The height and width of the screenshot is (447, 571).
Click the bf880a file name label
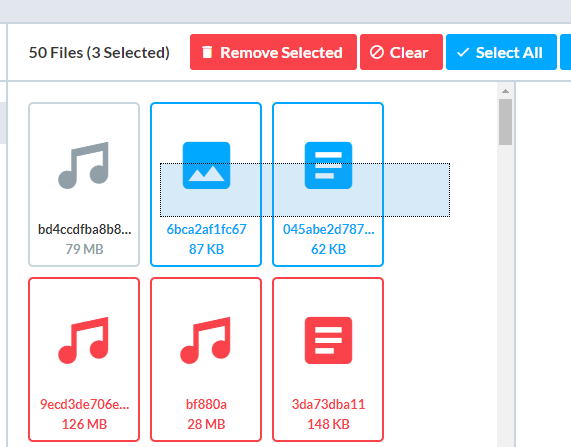point(206,404)
